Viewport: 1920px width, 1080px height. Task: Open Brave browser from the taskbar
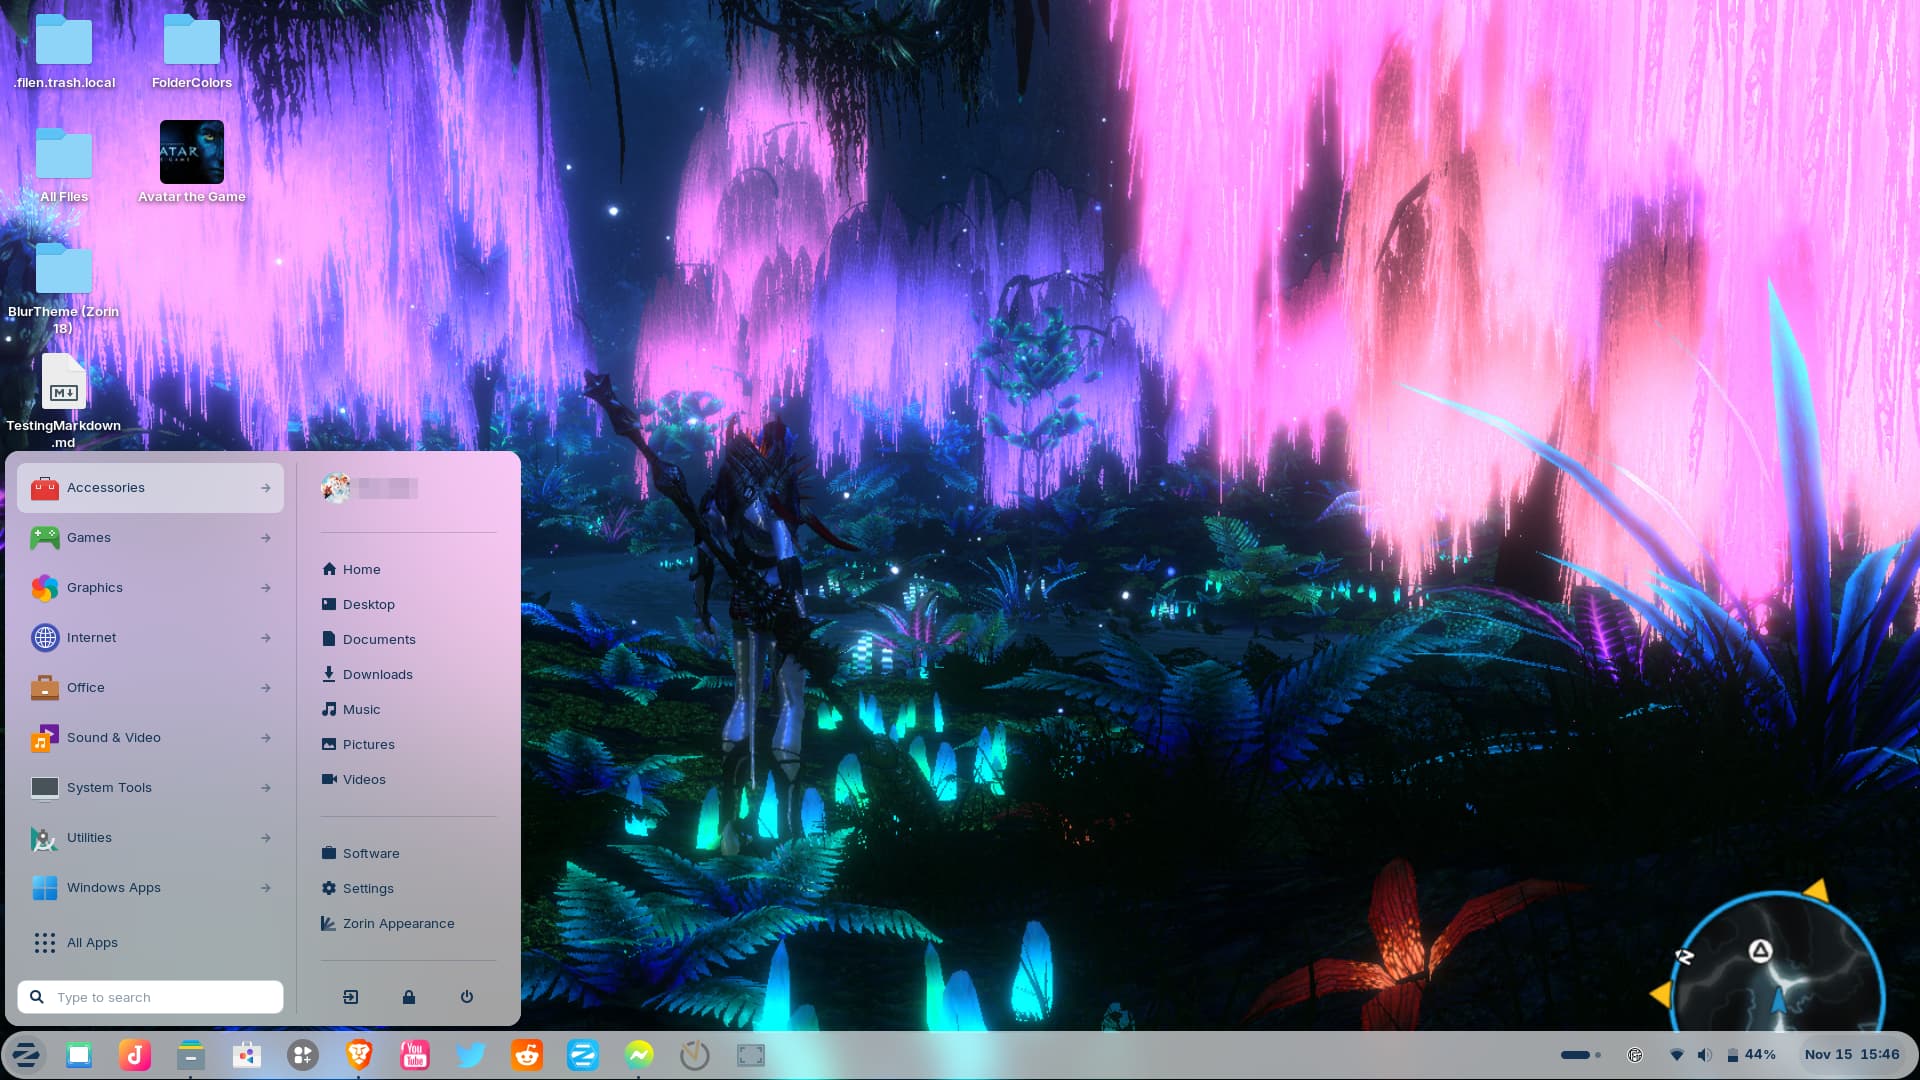tap(359, 1055)
